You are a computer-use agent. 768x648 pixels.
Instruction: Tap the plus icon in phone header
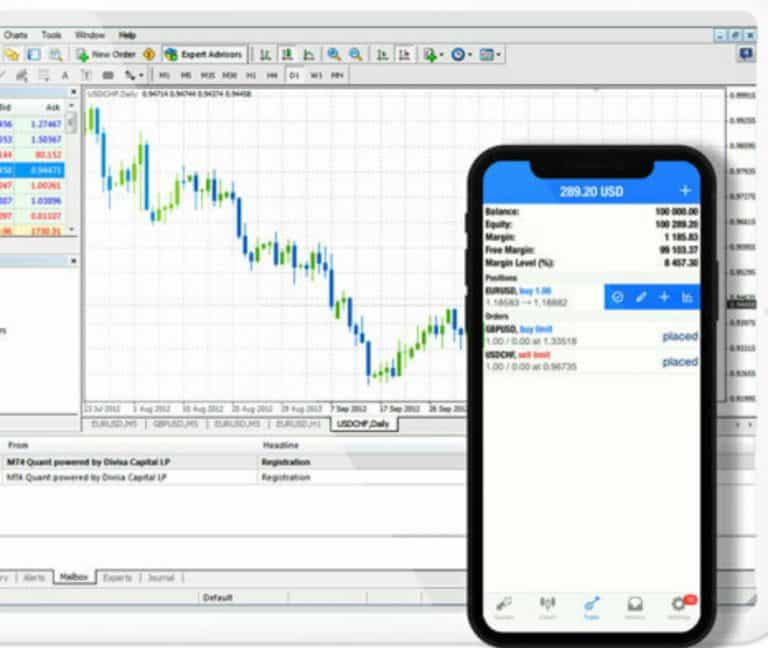pyautogui.click(x=685, y=190)
